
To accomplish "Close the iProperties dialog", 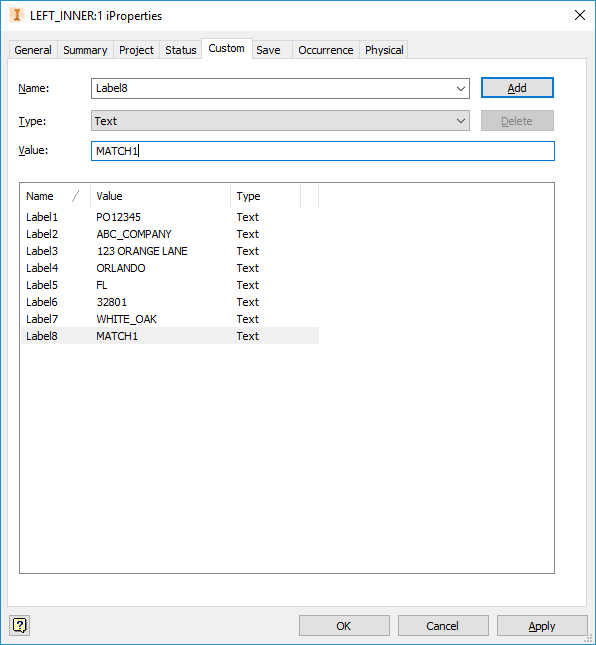I will coord(580,15).
